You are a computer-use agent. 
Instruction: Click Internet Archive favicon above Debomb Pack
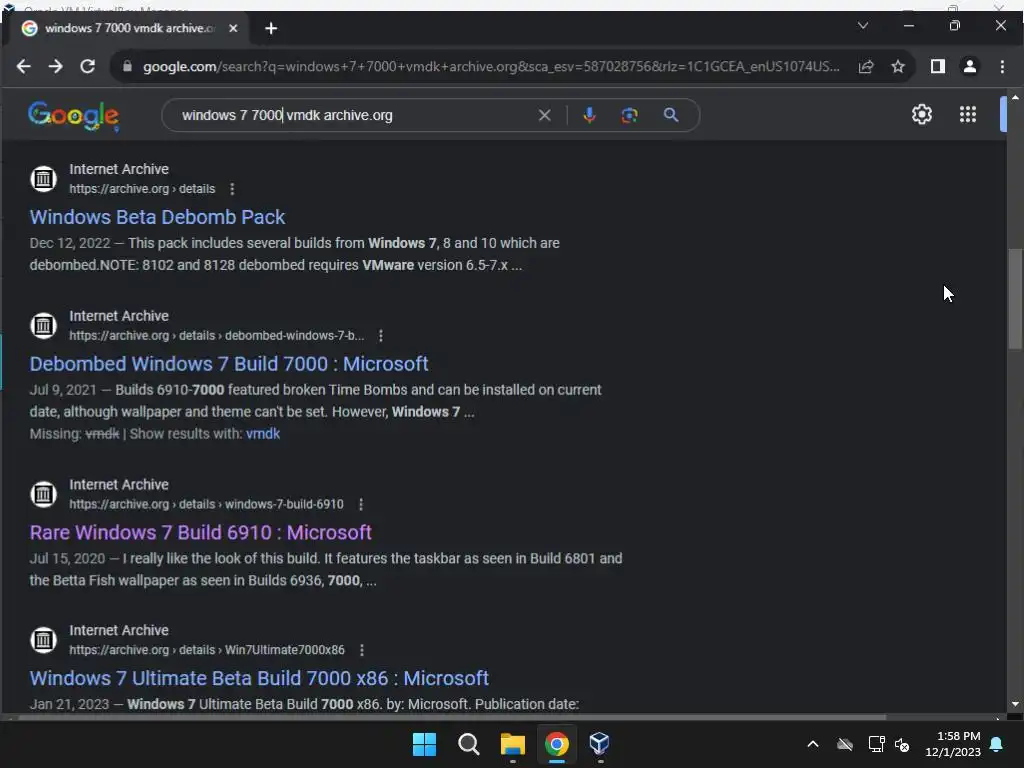[x=44, y=178]
